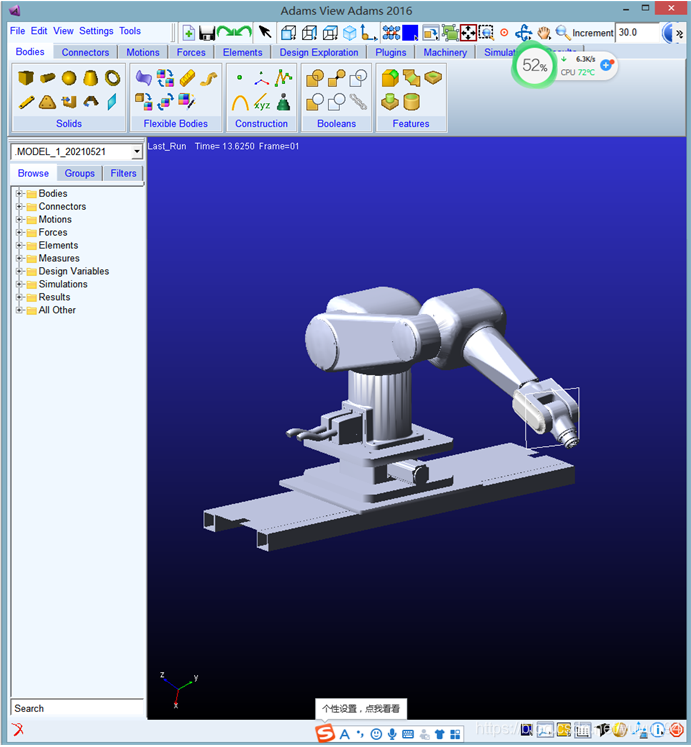Expand the Bodies tree folder
This screenshot has width=691, height=747.
pyautogui.click(x=19, y=194)
